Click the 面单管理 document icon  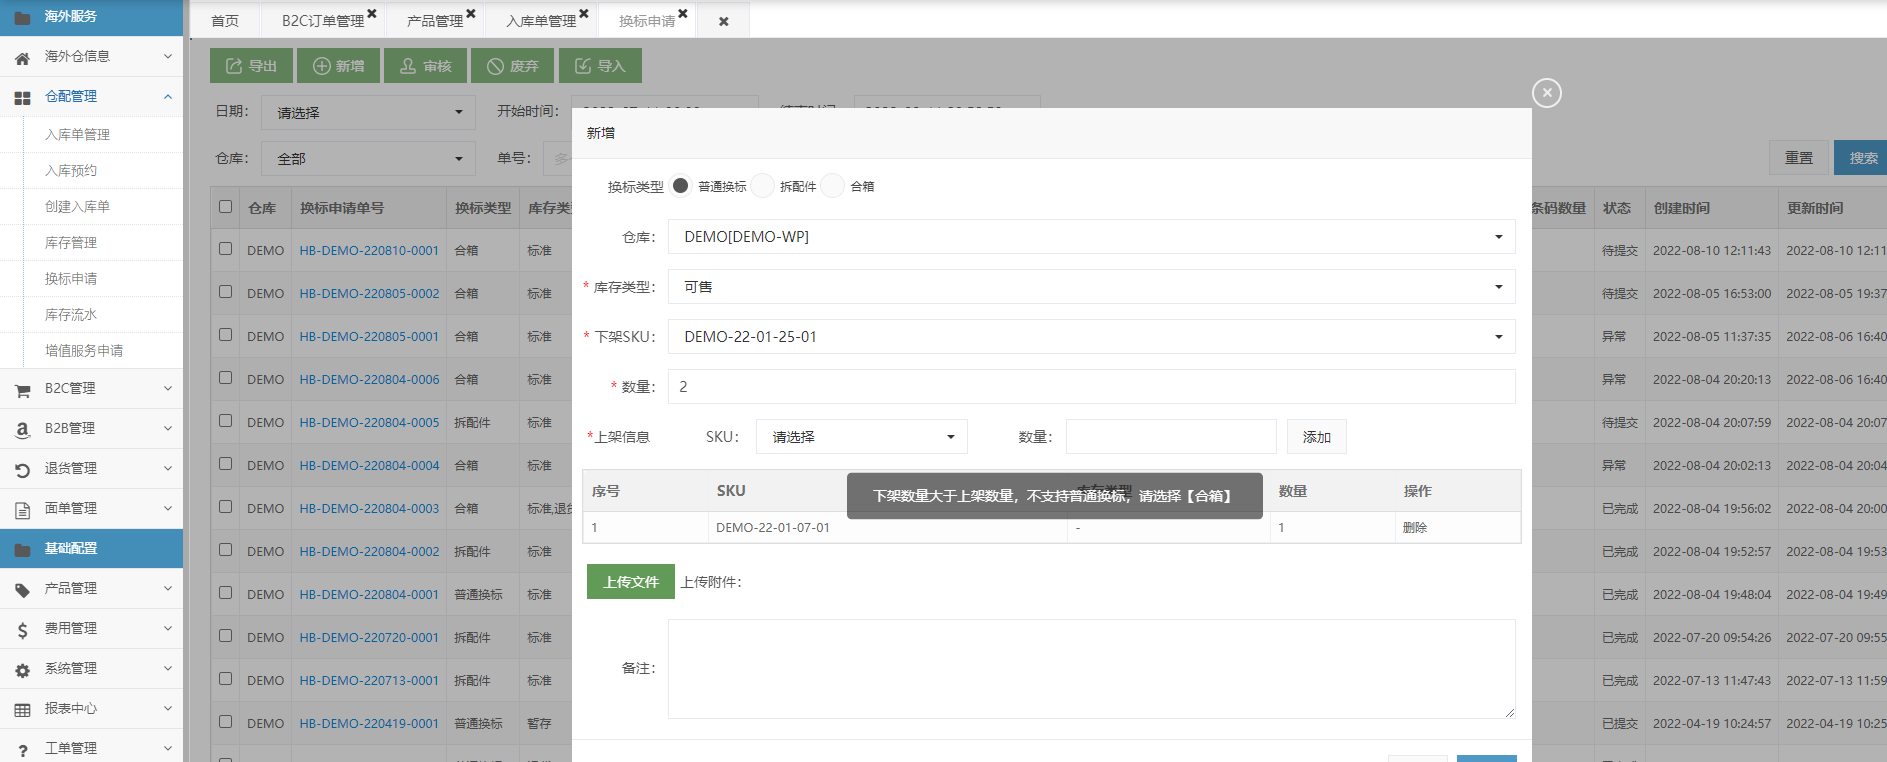22,510
